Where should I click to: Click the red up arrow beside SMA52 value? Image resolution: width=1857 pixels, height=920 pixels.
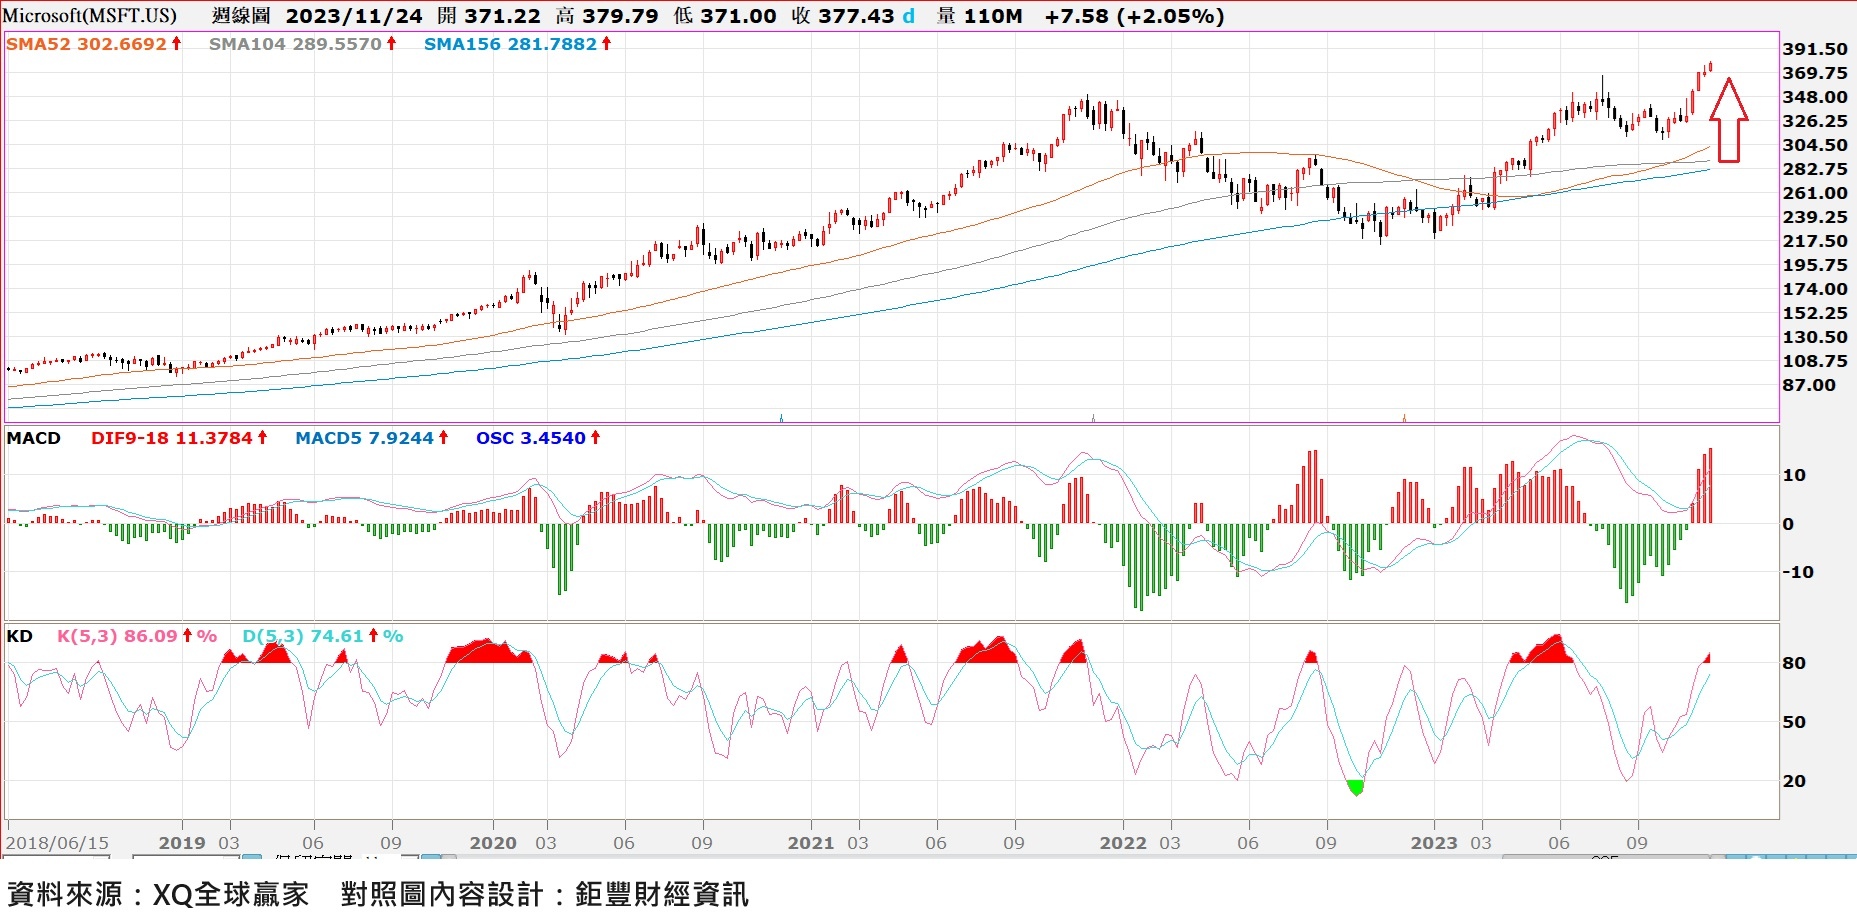176,44
